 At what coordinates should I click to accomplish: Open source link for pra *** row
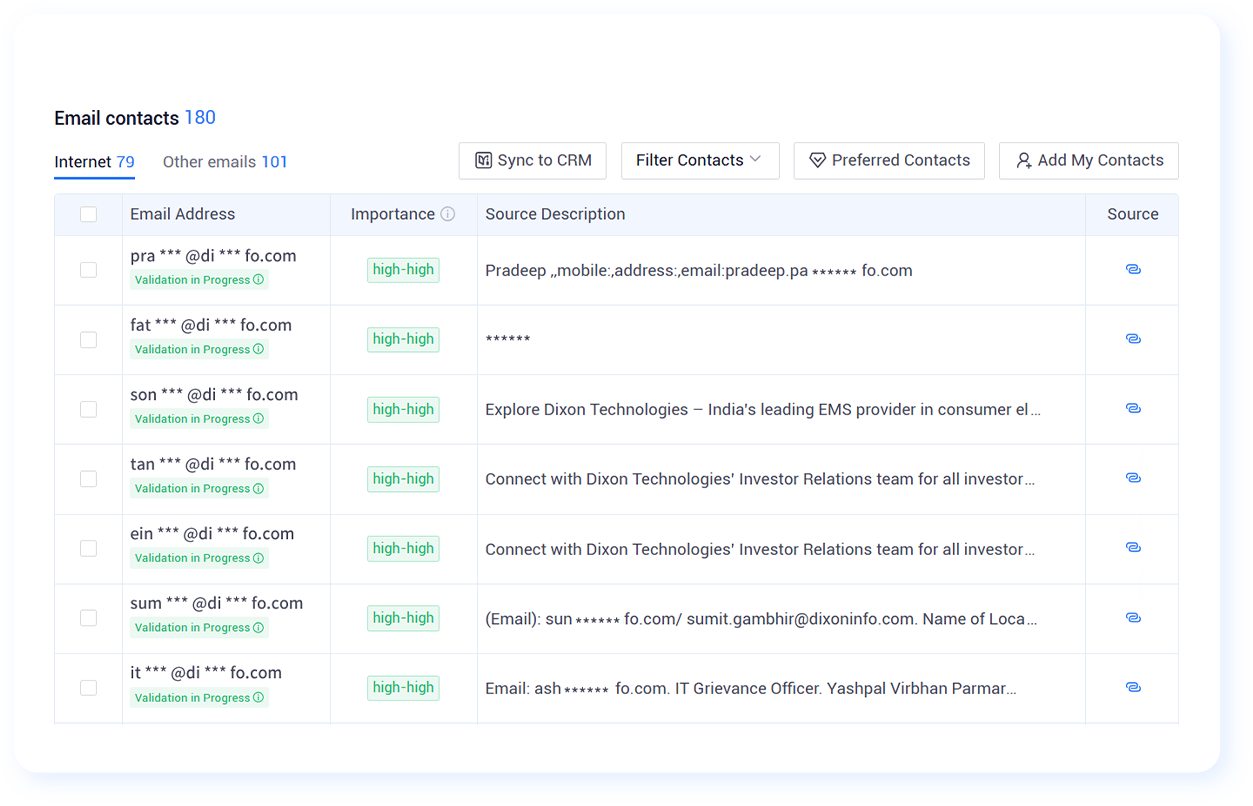pyautogui.click(x=1132, y=270)
